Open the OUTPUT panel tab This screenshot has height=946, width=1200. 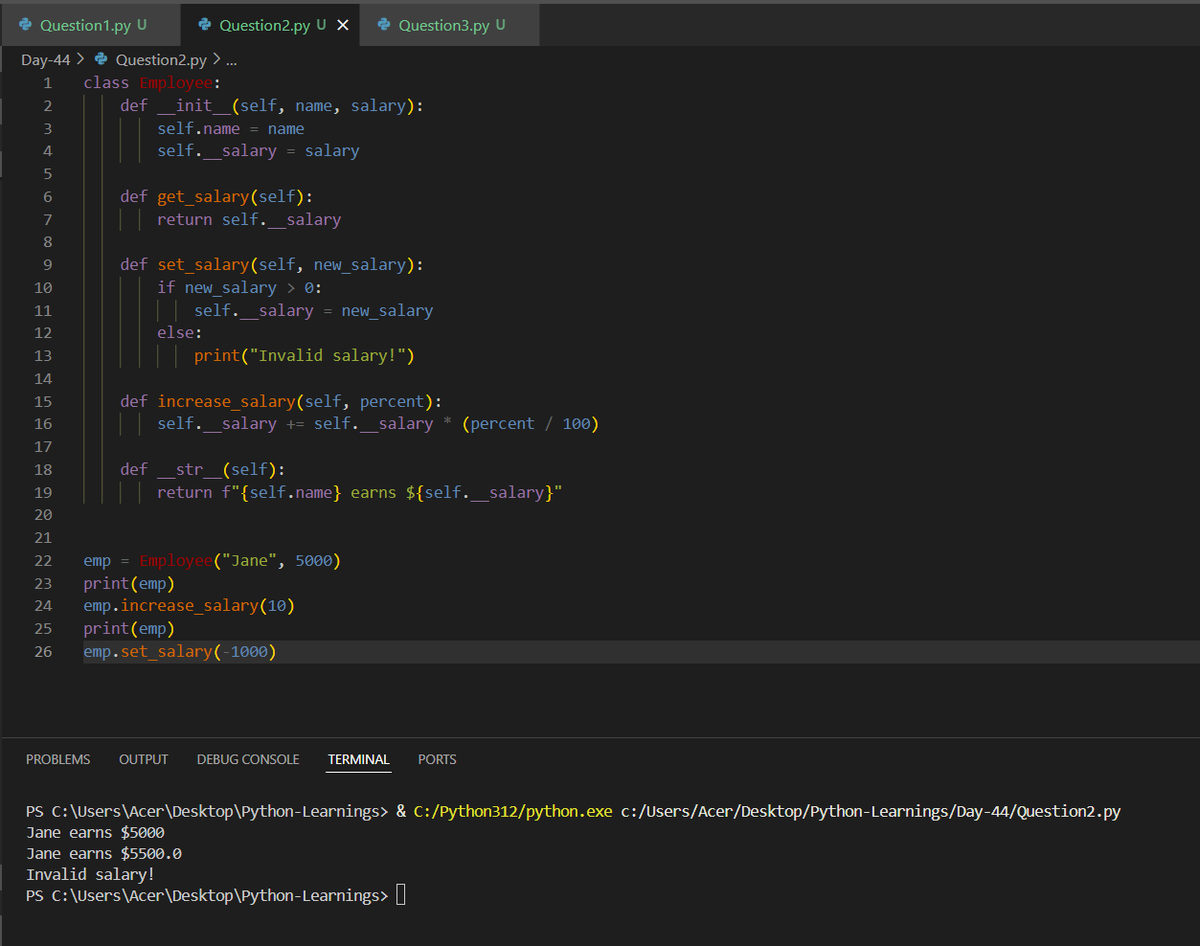(x=143, y=759)
